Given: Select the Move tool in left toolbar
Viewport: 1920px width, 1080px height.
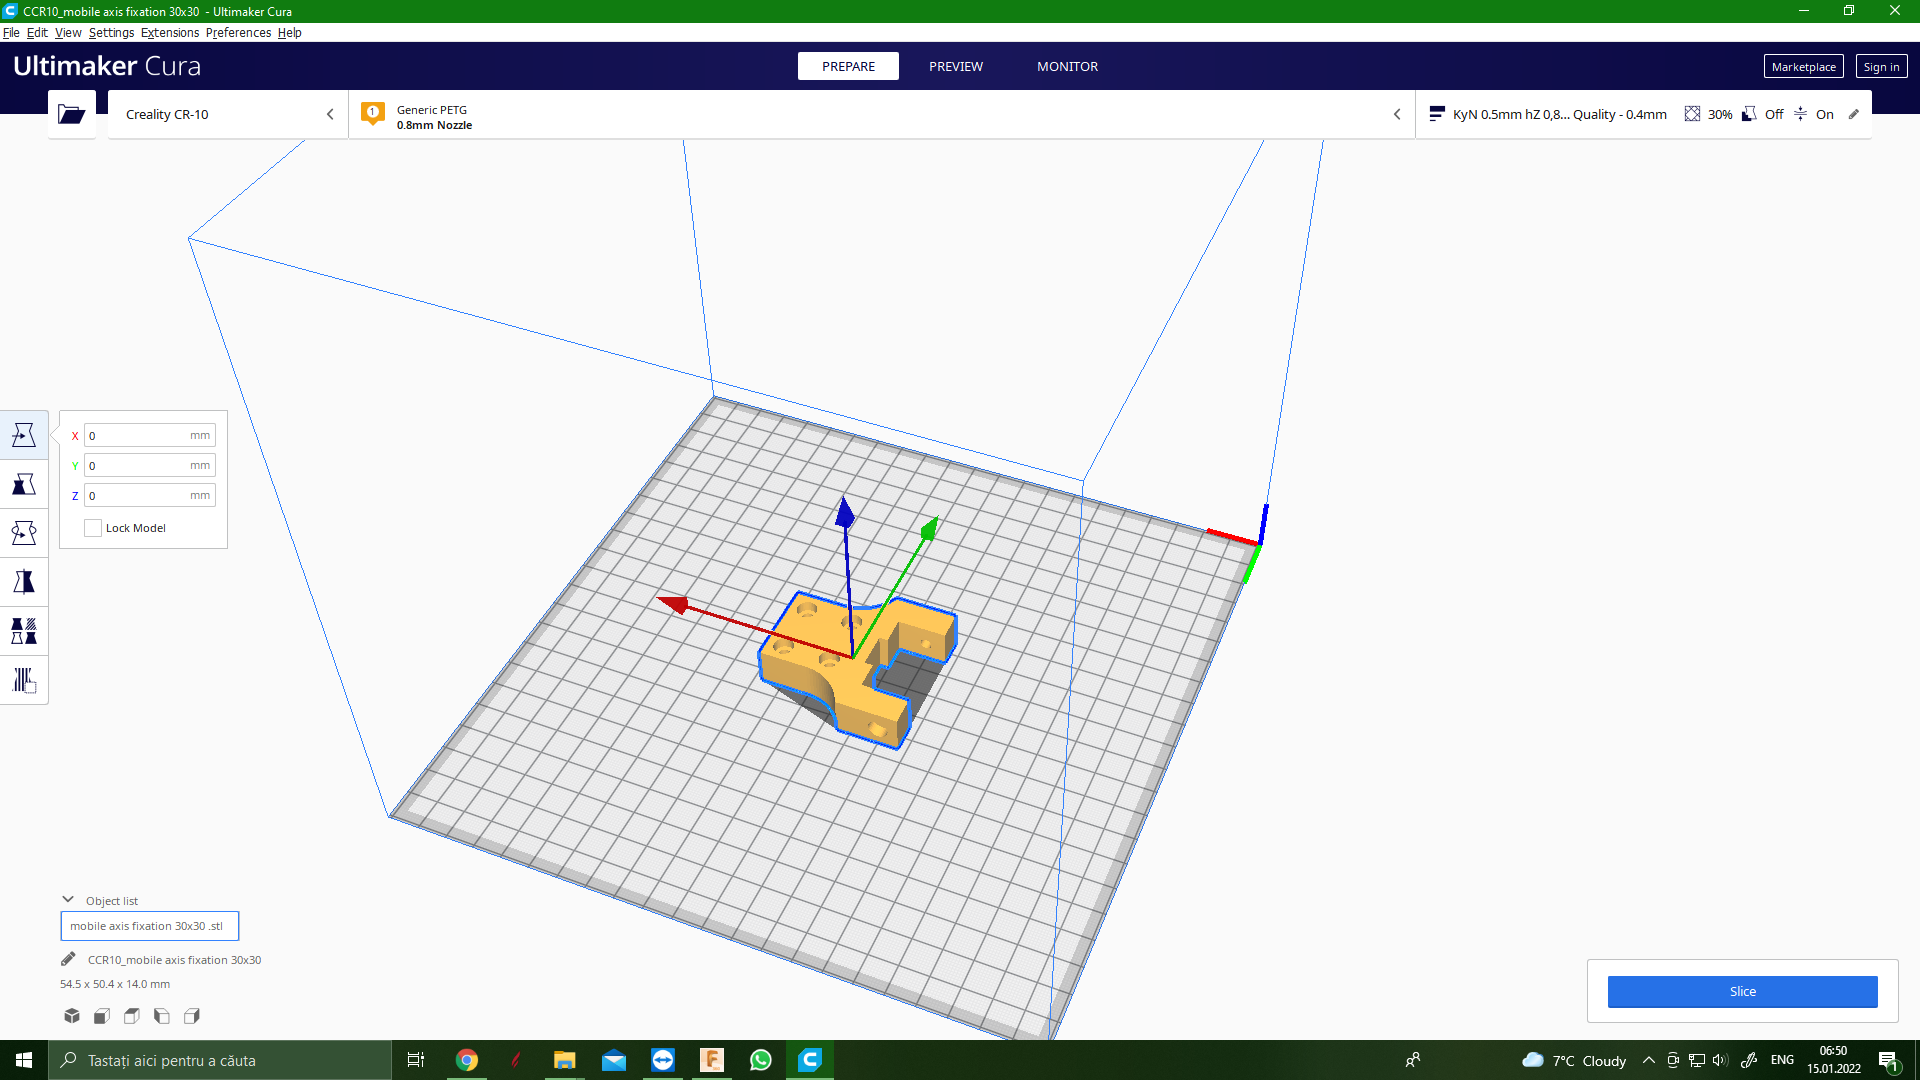Looking at the screenshot, I should 24,435.
